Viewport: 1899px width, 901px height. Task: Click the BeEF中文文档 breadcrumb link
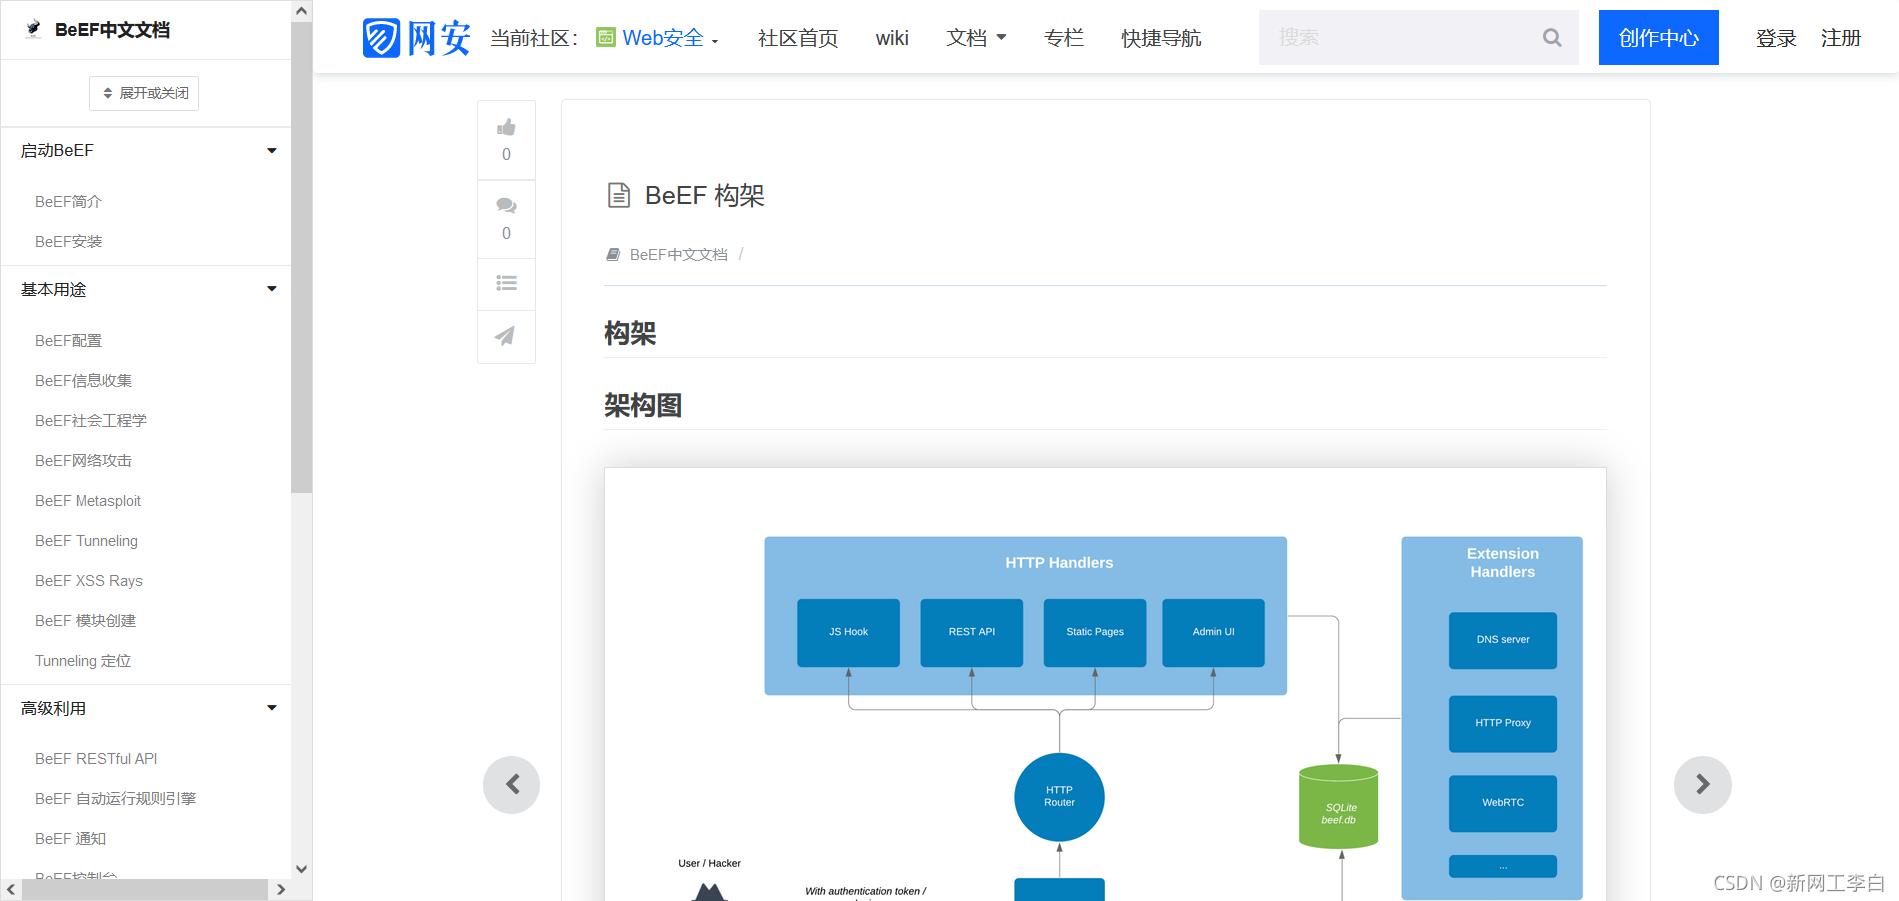[679, 255]
